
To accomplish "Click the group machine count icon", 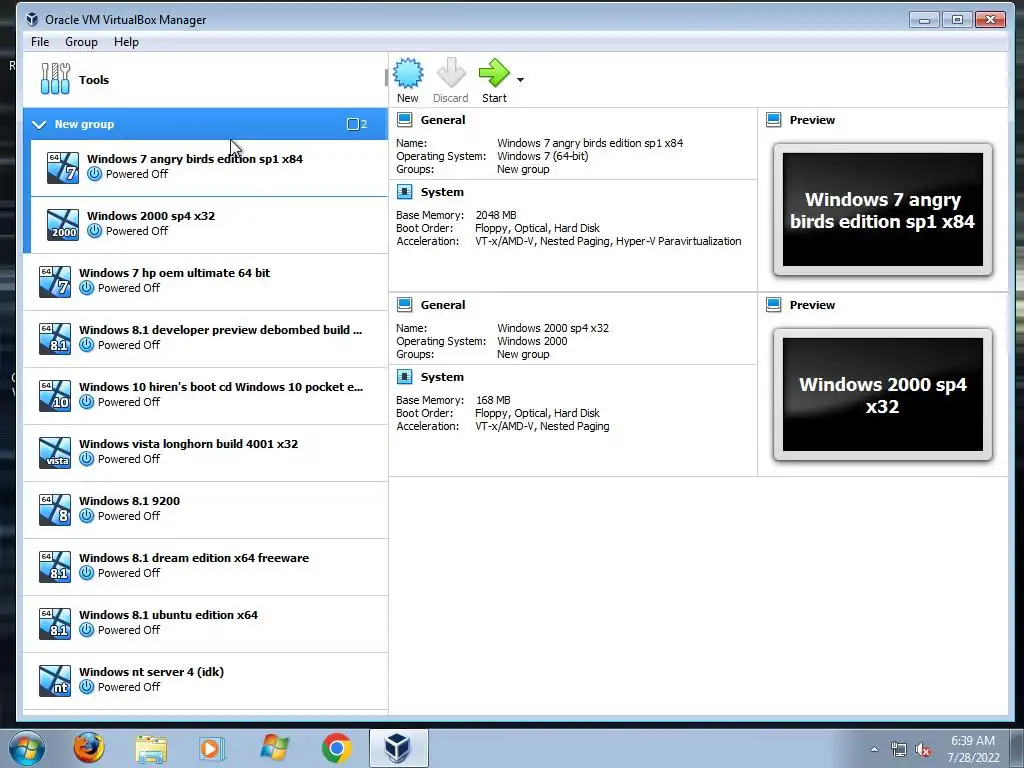I will click(353, 124).
